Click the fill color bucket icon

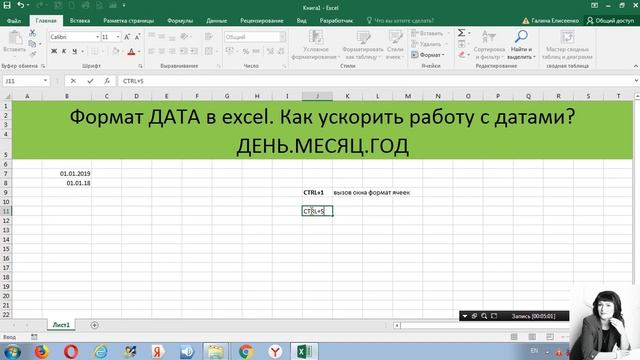tap(116, 51)
